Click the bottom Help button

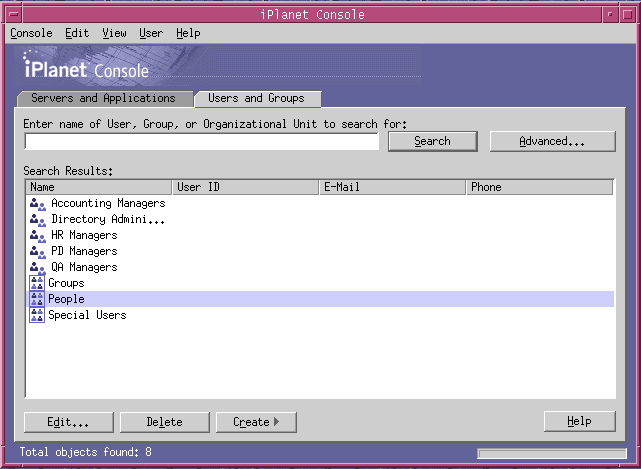pyautogui.click(x=579, y=421)
